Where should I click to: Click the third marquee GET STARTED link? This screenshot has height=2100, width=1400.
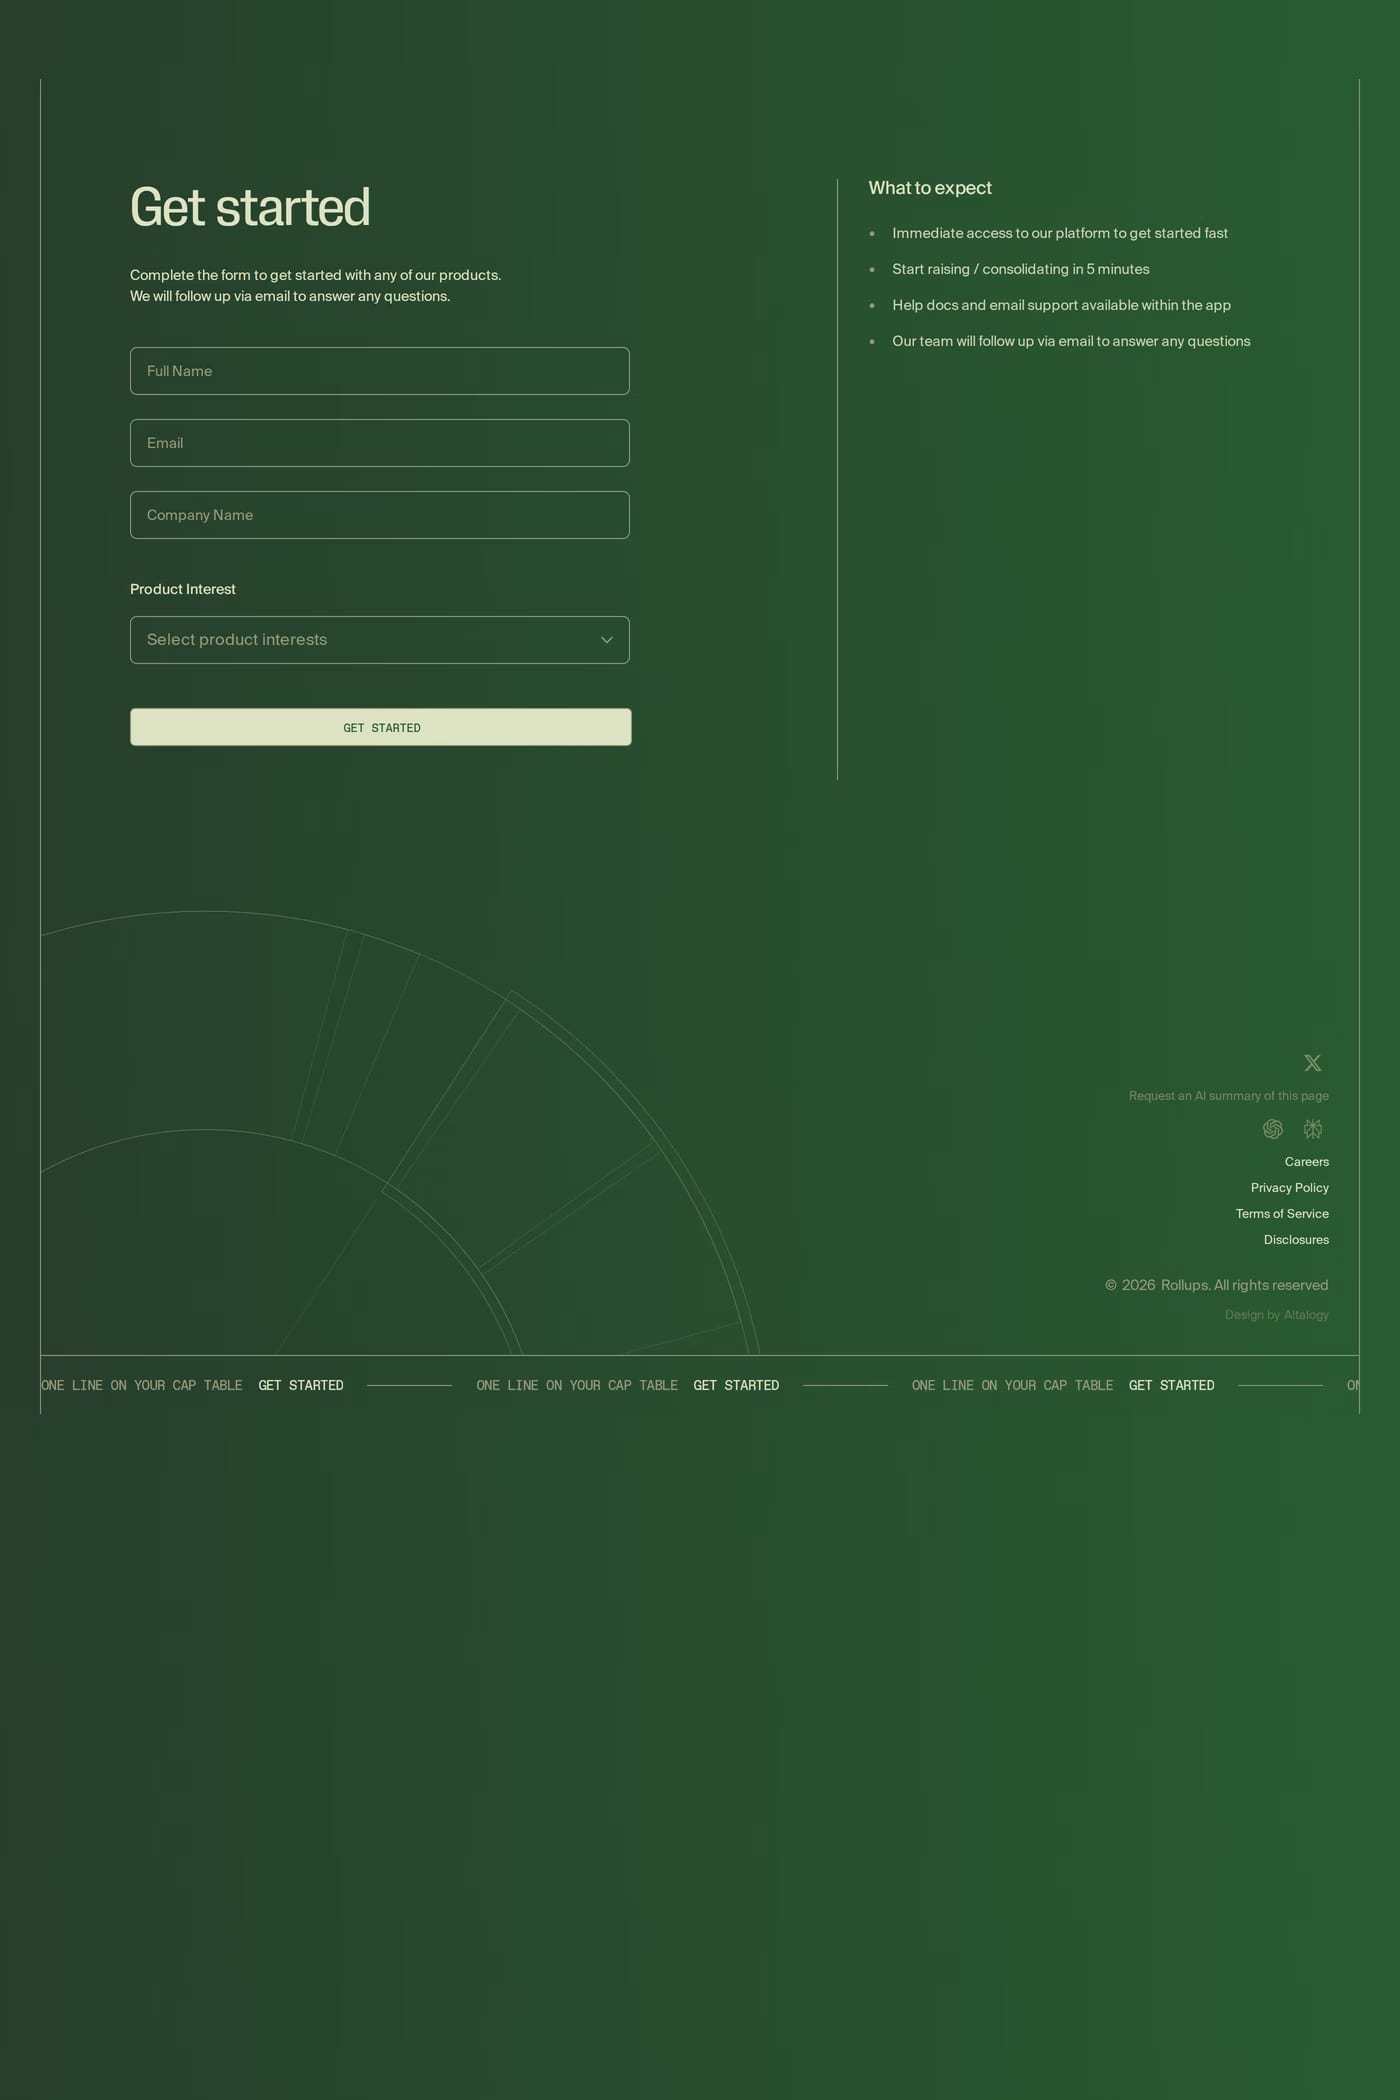[x=1172, y=1385]
